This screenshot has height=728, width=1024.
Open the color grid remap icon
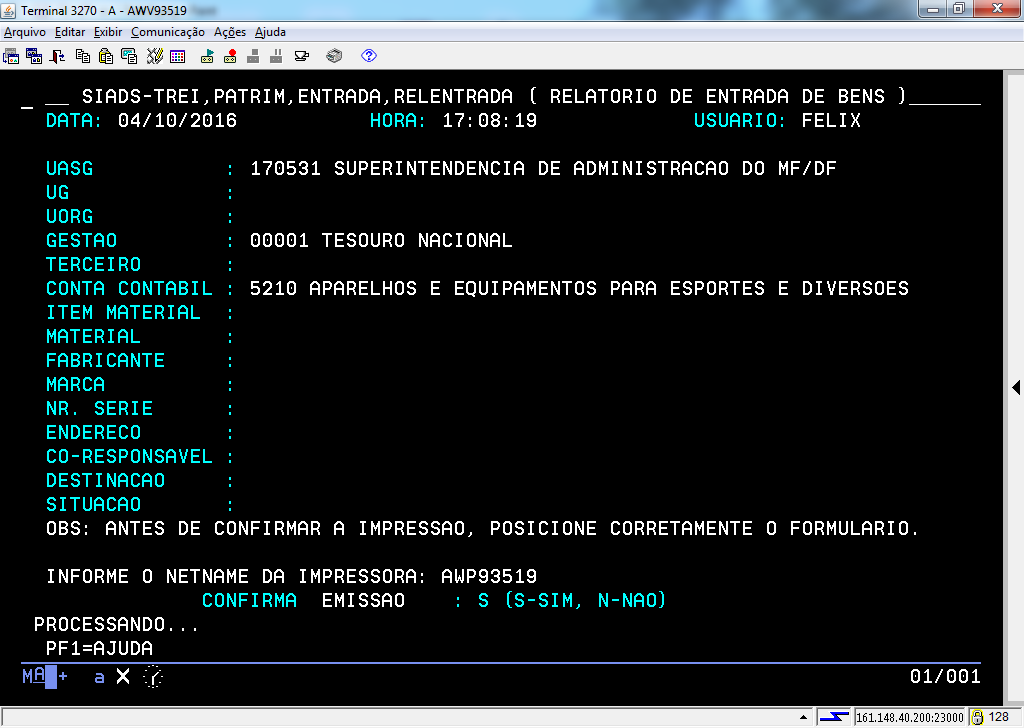[x=178, y=57]
